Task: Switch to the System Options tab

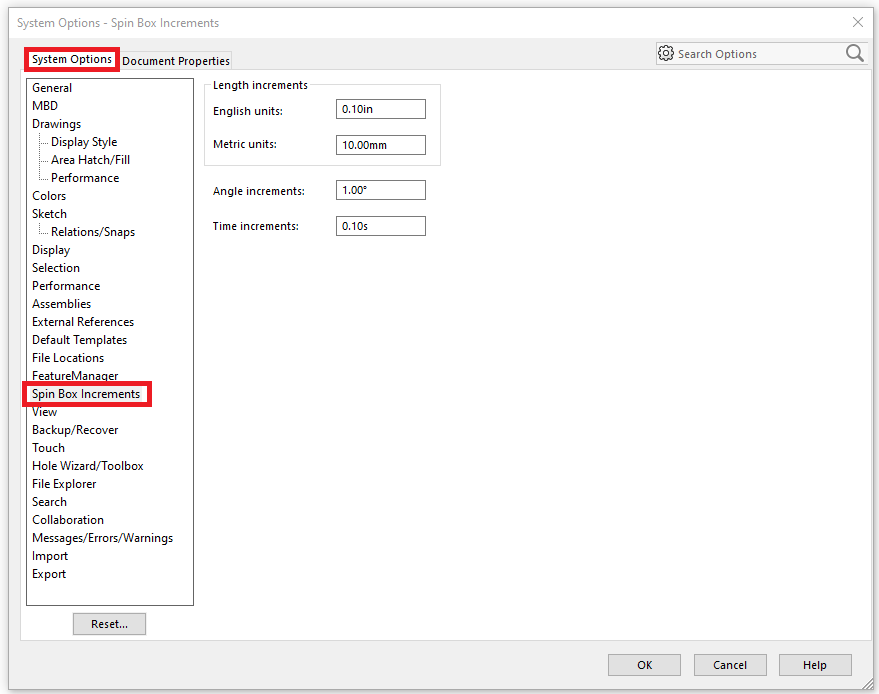Action: [72, 59]
